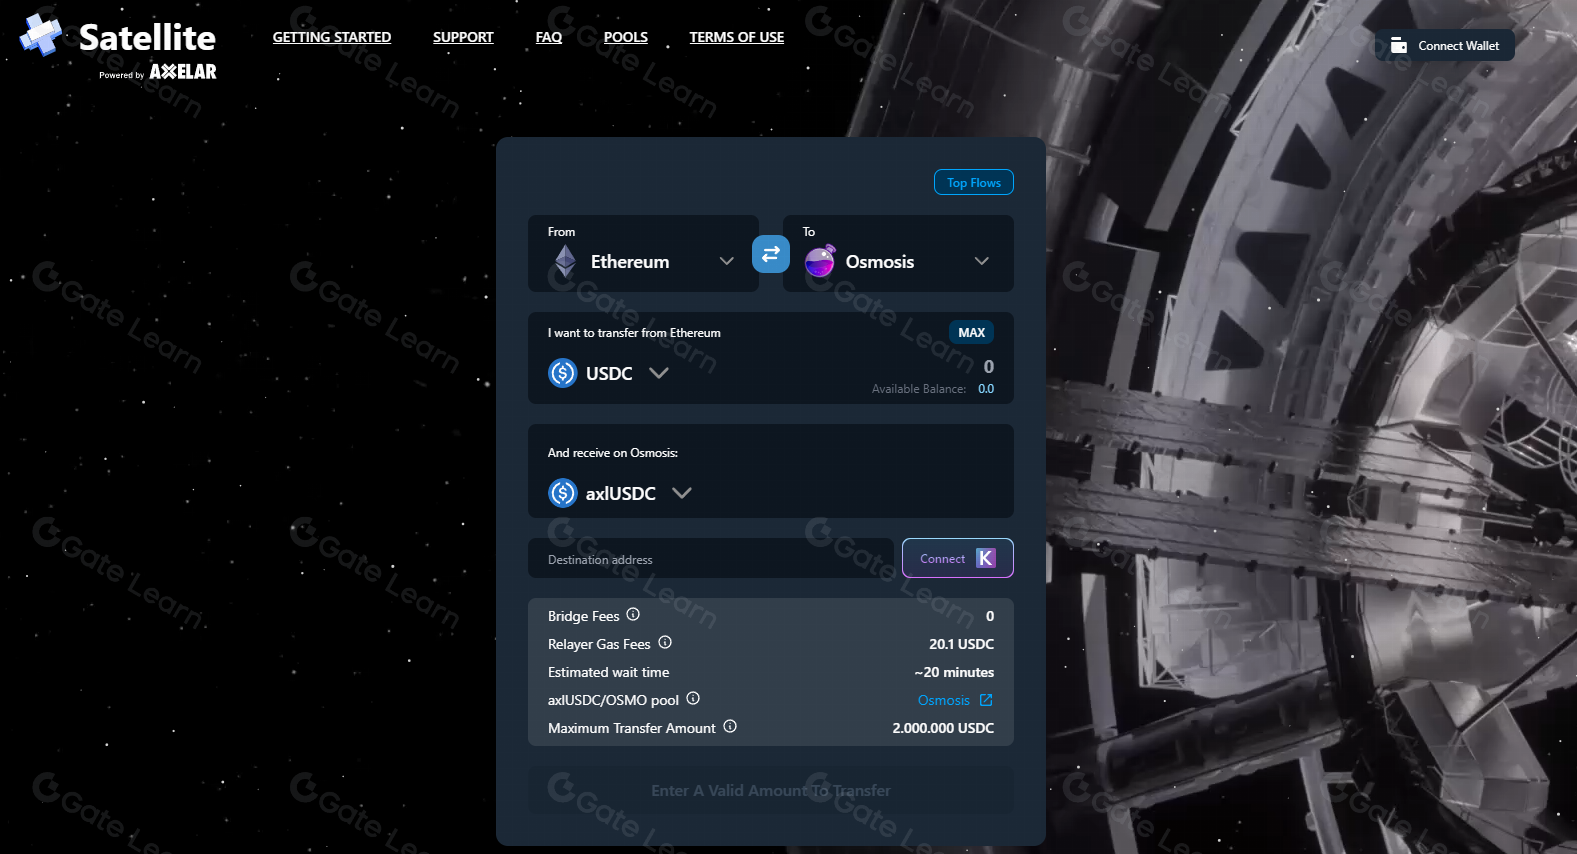Viewport: 1577px width, 854px height.
Task: Show Maximum Transfer Amount info icon
Action: click(x=730, y=726)
